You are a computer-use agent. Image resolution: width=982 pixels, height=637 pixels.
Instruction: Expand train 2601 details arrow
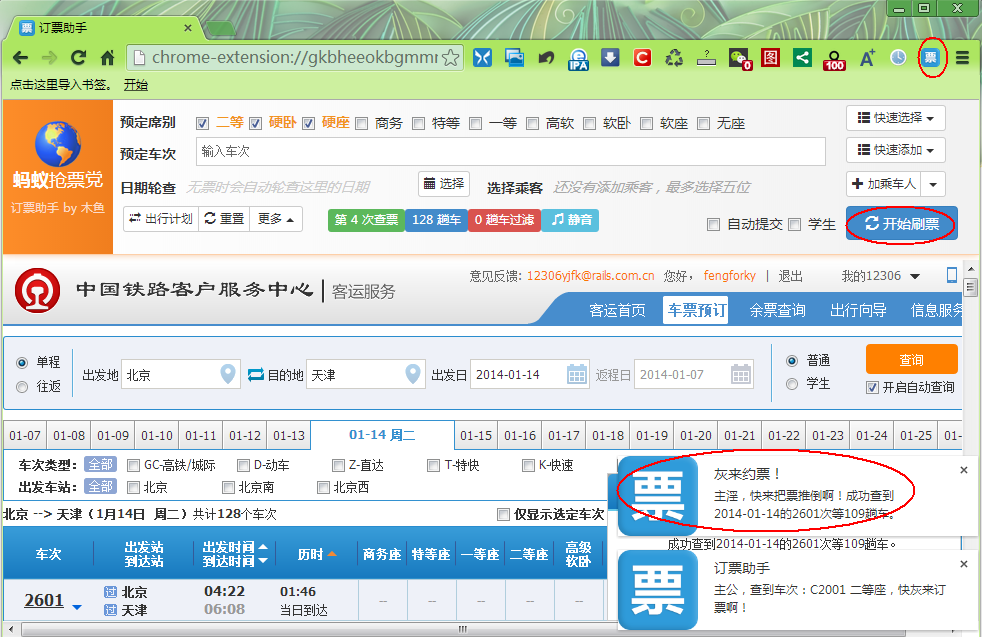point(77,607)
